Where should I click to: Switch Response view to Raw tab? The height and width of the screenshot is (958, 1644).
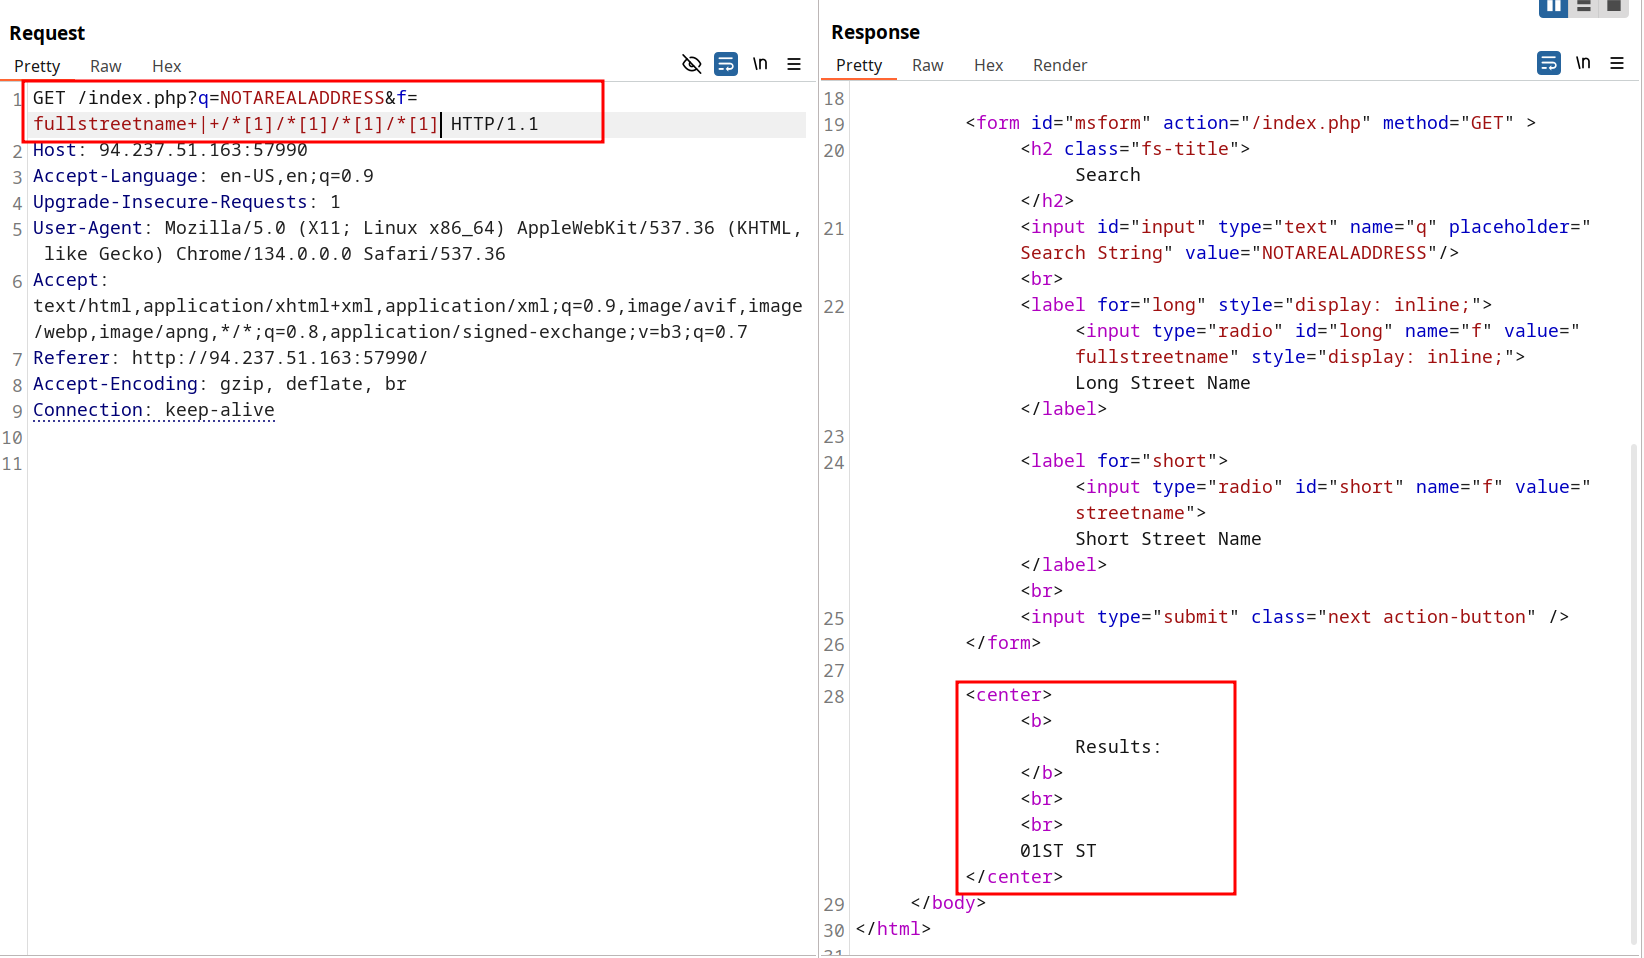pyautogui.click(x=927, y=66)
